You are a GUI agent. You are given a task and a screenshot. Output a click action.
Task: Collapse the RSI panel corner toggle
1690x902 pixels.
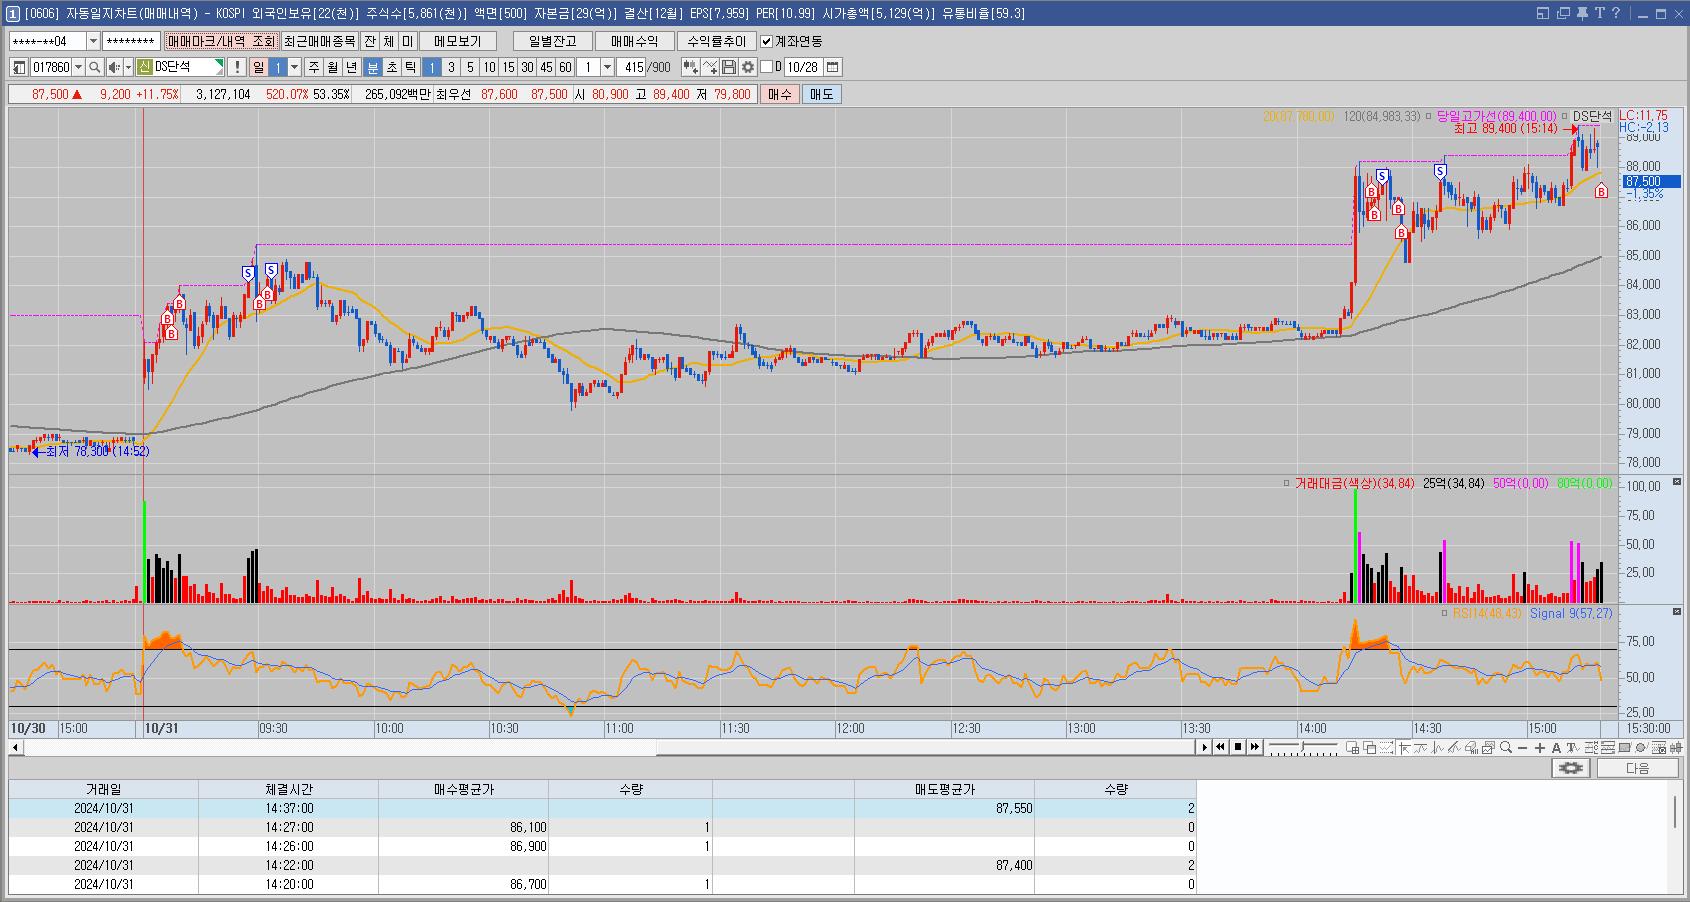1677,611
